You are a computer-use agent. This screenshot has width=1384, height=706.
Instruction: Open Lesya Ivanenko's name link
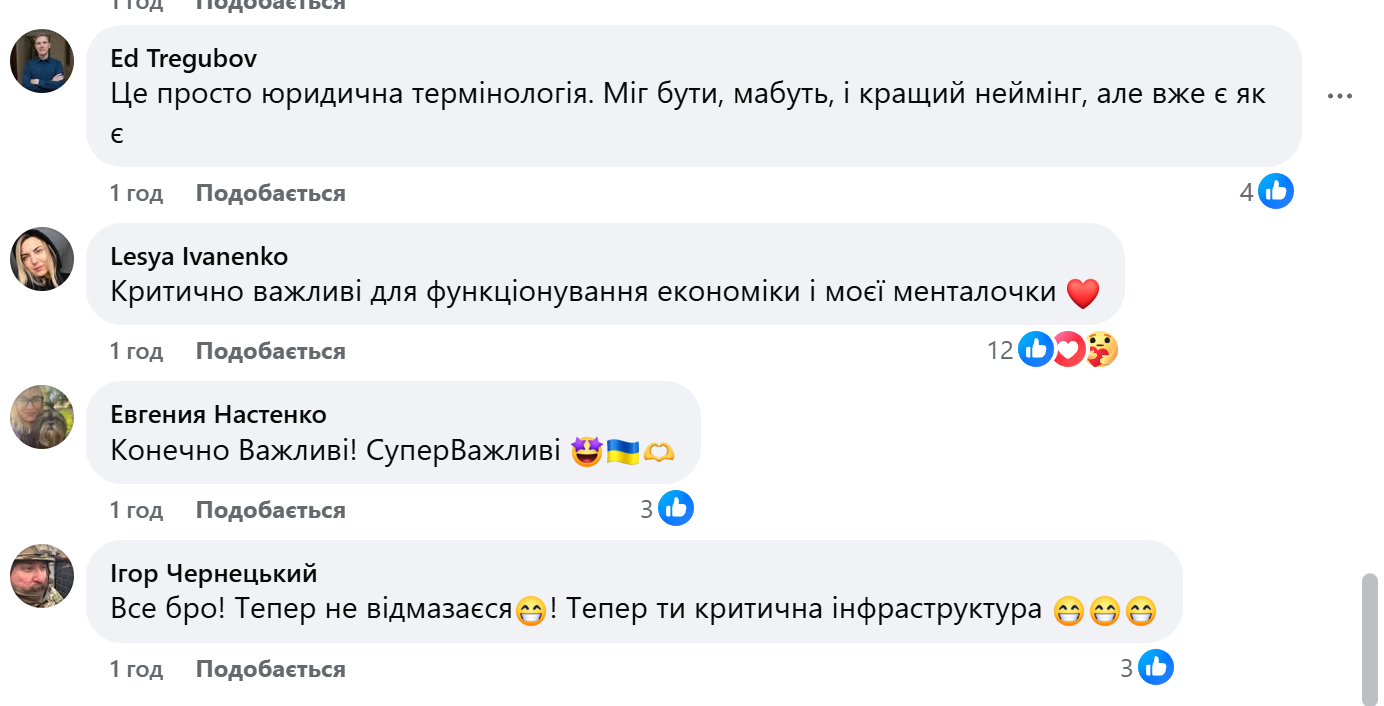coord(199,257)
